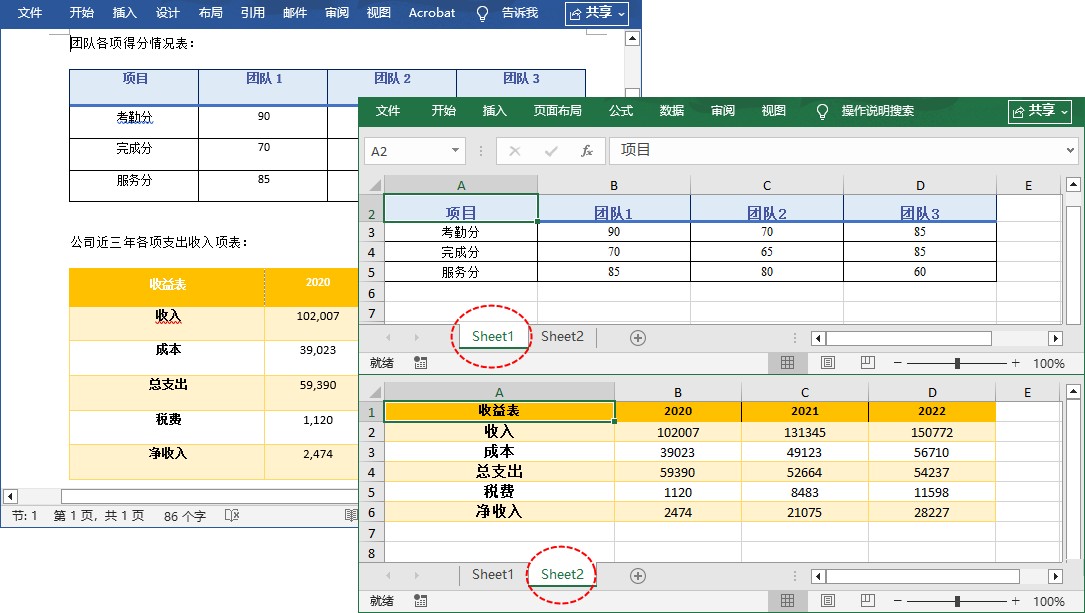Viewport: 1085px width, 613px height.
Task: Click the zoom slider handle in 团队 Excel window
Action: pyautogui.click(x=957, y=363)
